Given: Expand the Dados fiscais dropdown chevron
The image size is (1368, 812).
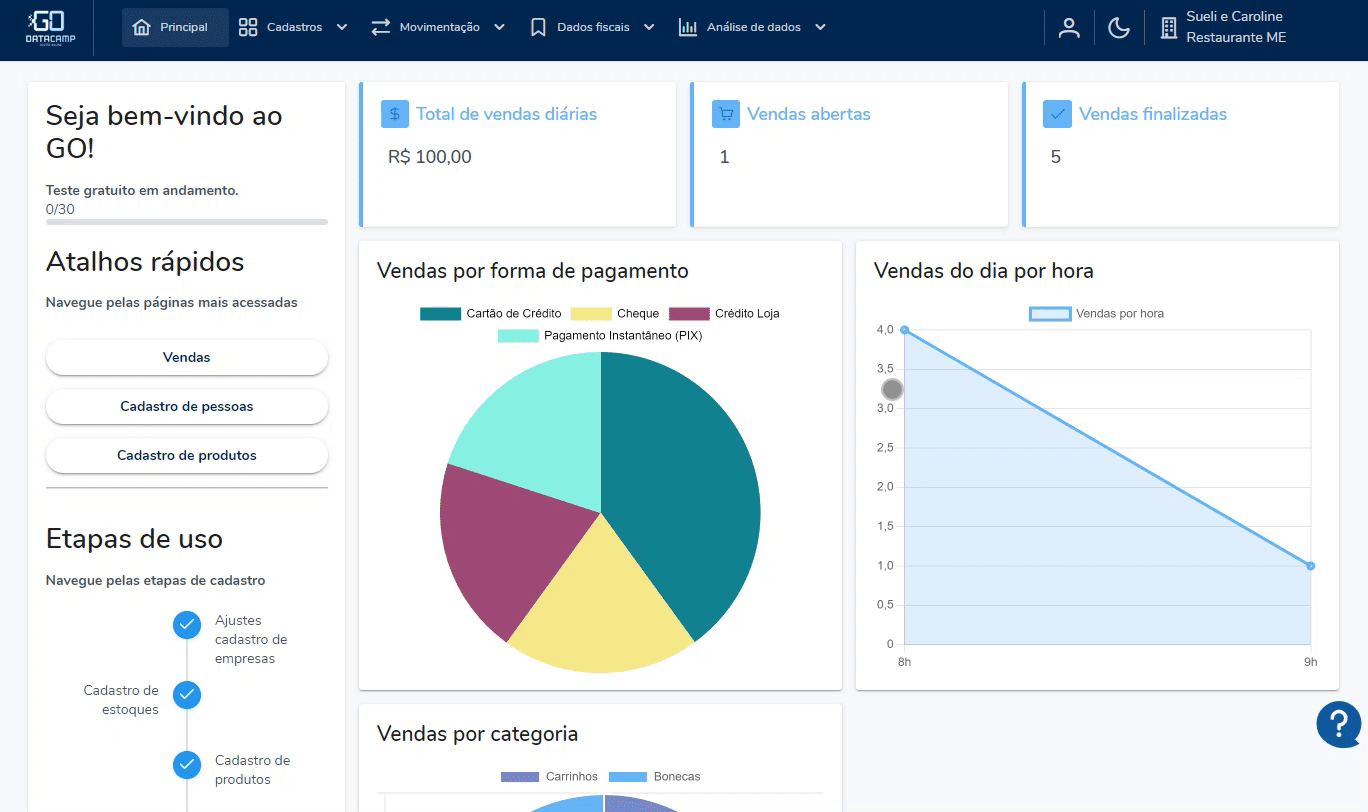Looking at the screenshot, I should [x=648, y=27].
